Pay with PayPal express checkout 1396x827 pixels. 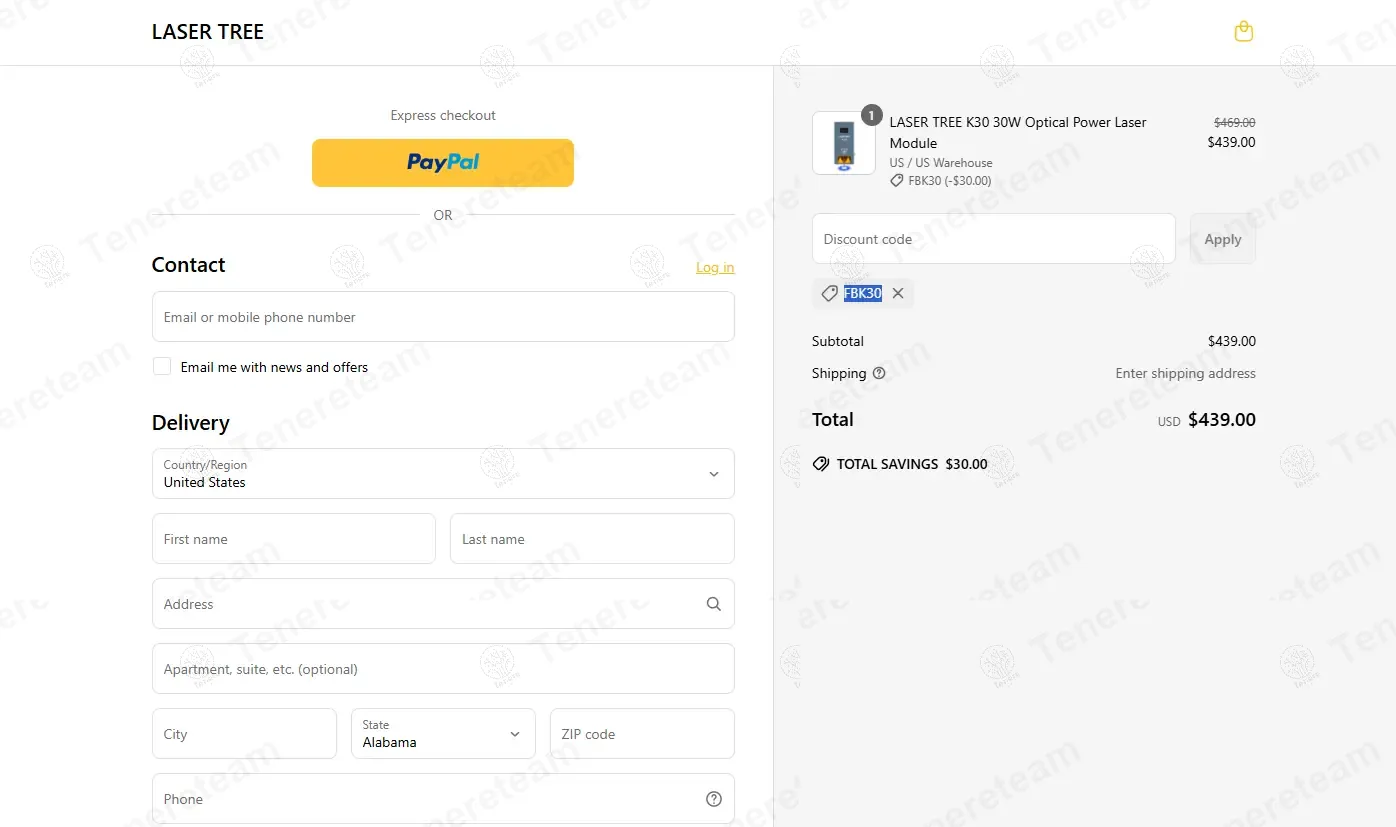pyautogui.click(x=443, y=163)
